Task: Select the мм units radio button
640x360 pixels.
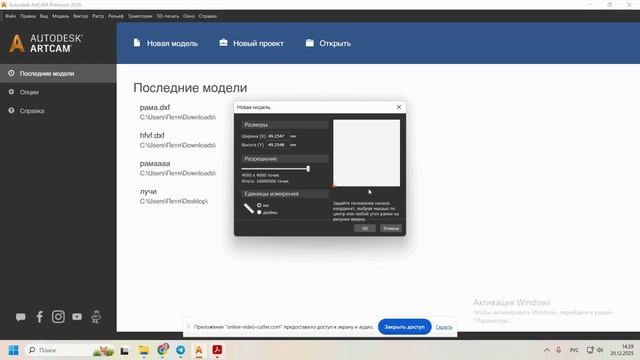Action: 259,205
